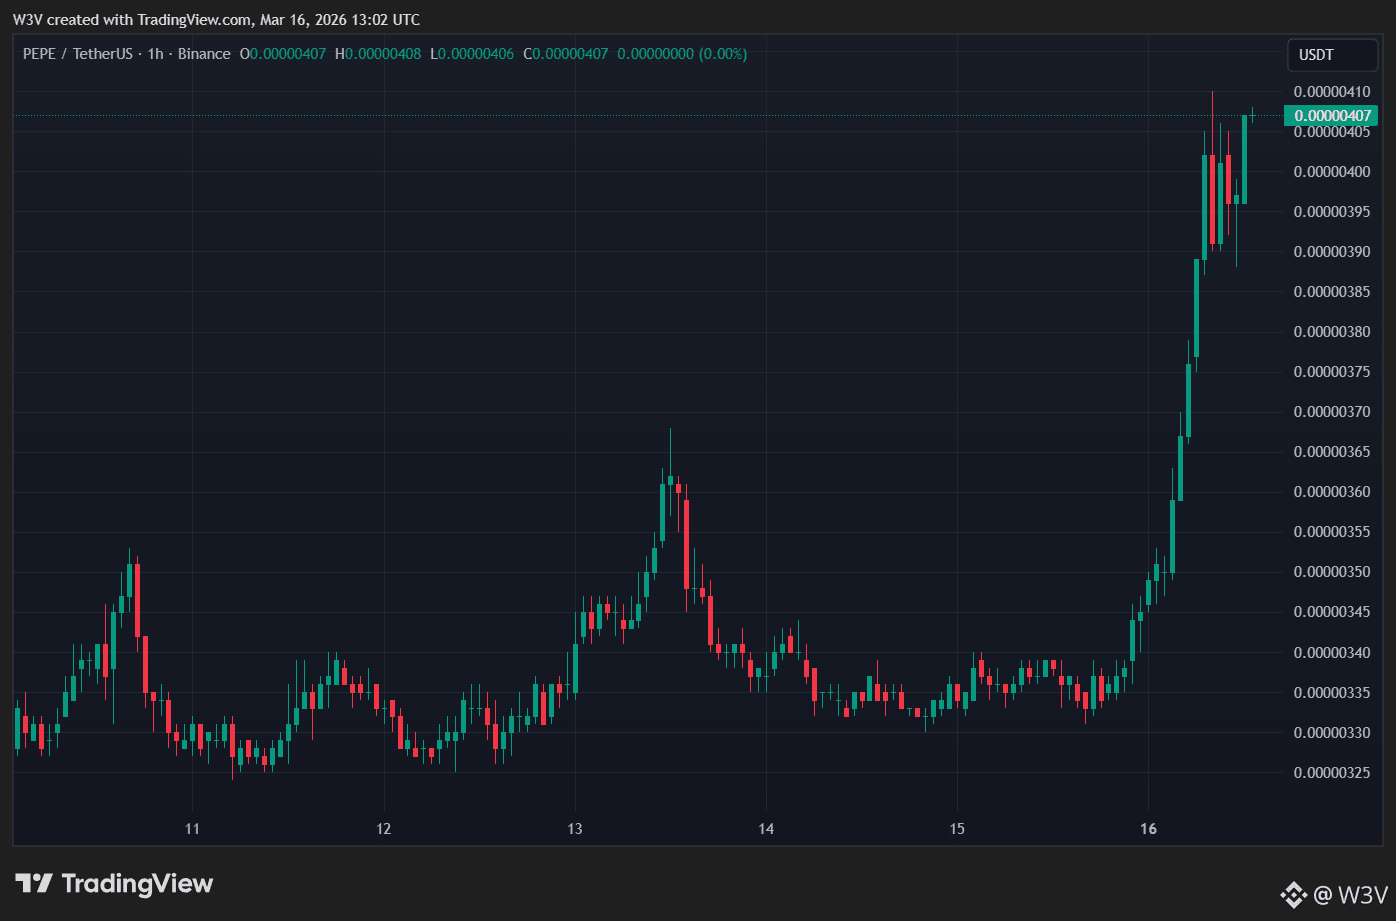Click the current price label 0.00000407 on axis
Image resolution: width=1396 pixels, height=921 pixels.
(1333, 115)
